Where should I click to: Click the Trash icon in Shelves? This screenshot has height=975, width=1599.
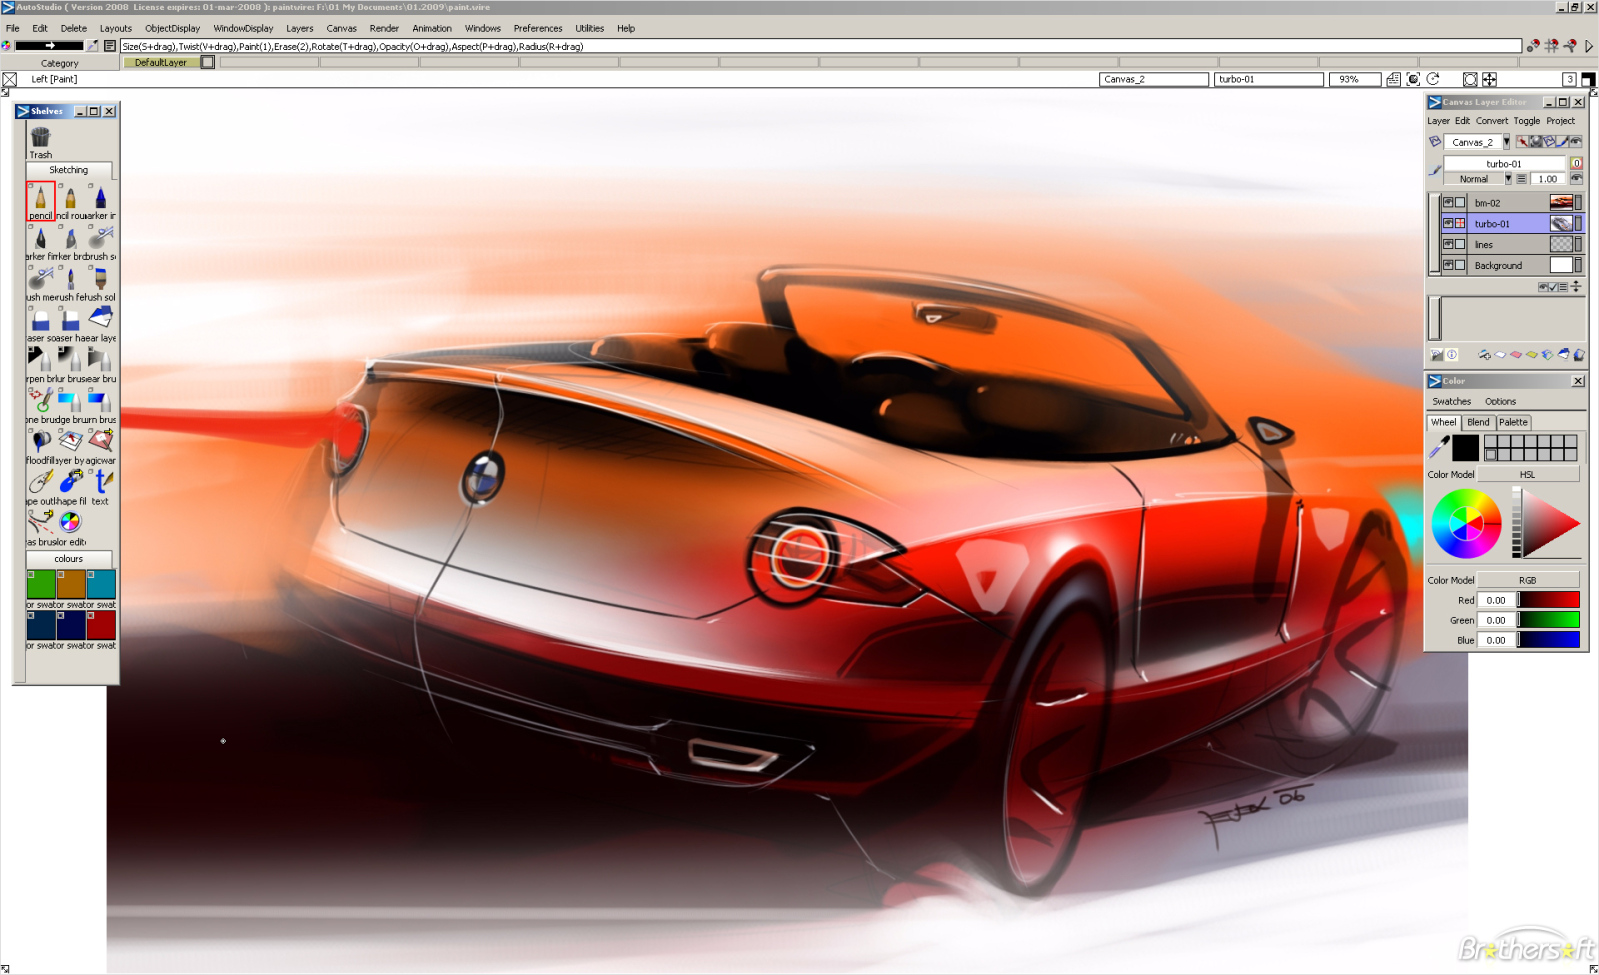point(40,141)
